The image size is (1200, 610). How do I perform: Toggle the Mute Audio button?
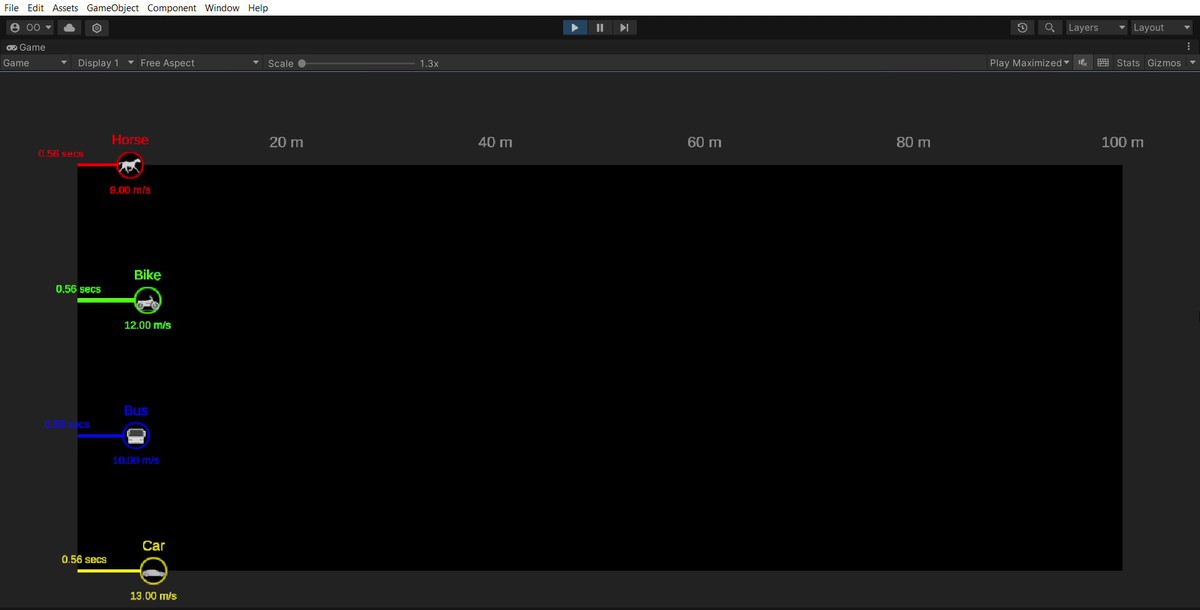1082,63
